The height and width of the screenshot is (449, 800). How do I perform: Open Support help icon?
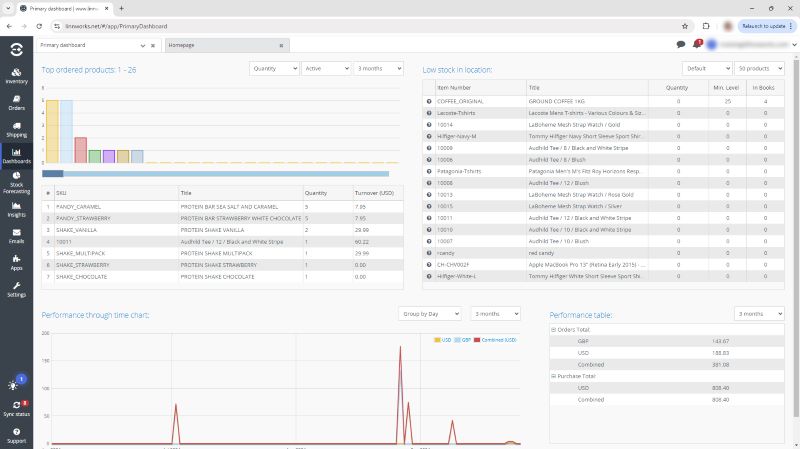pyautogui.click(x=16, y=435)
